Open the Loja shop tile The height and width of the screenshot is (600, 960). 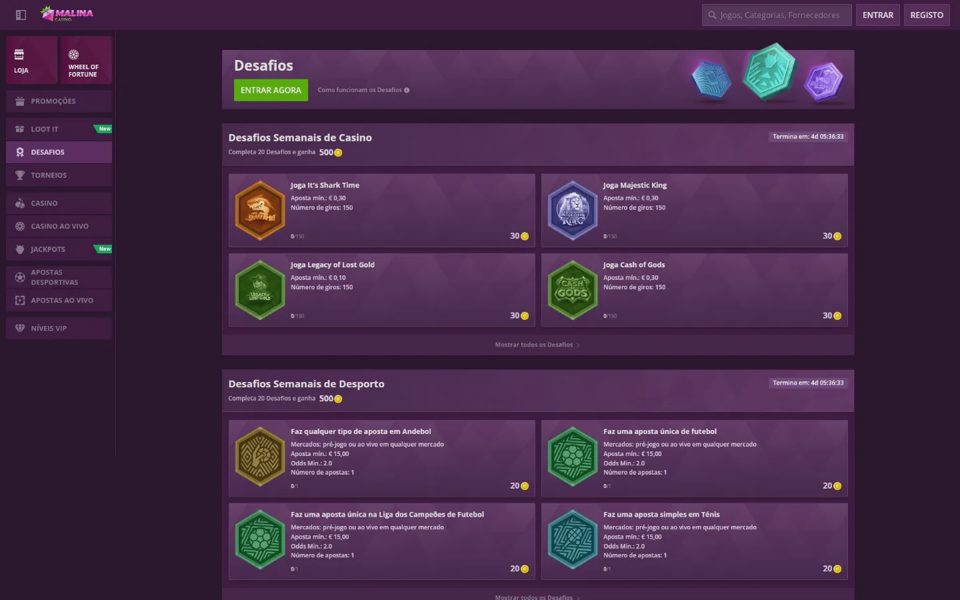coord(32,60)
